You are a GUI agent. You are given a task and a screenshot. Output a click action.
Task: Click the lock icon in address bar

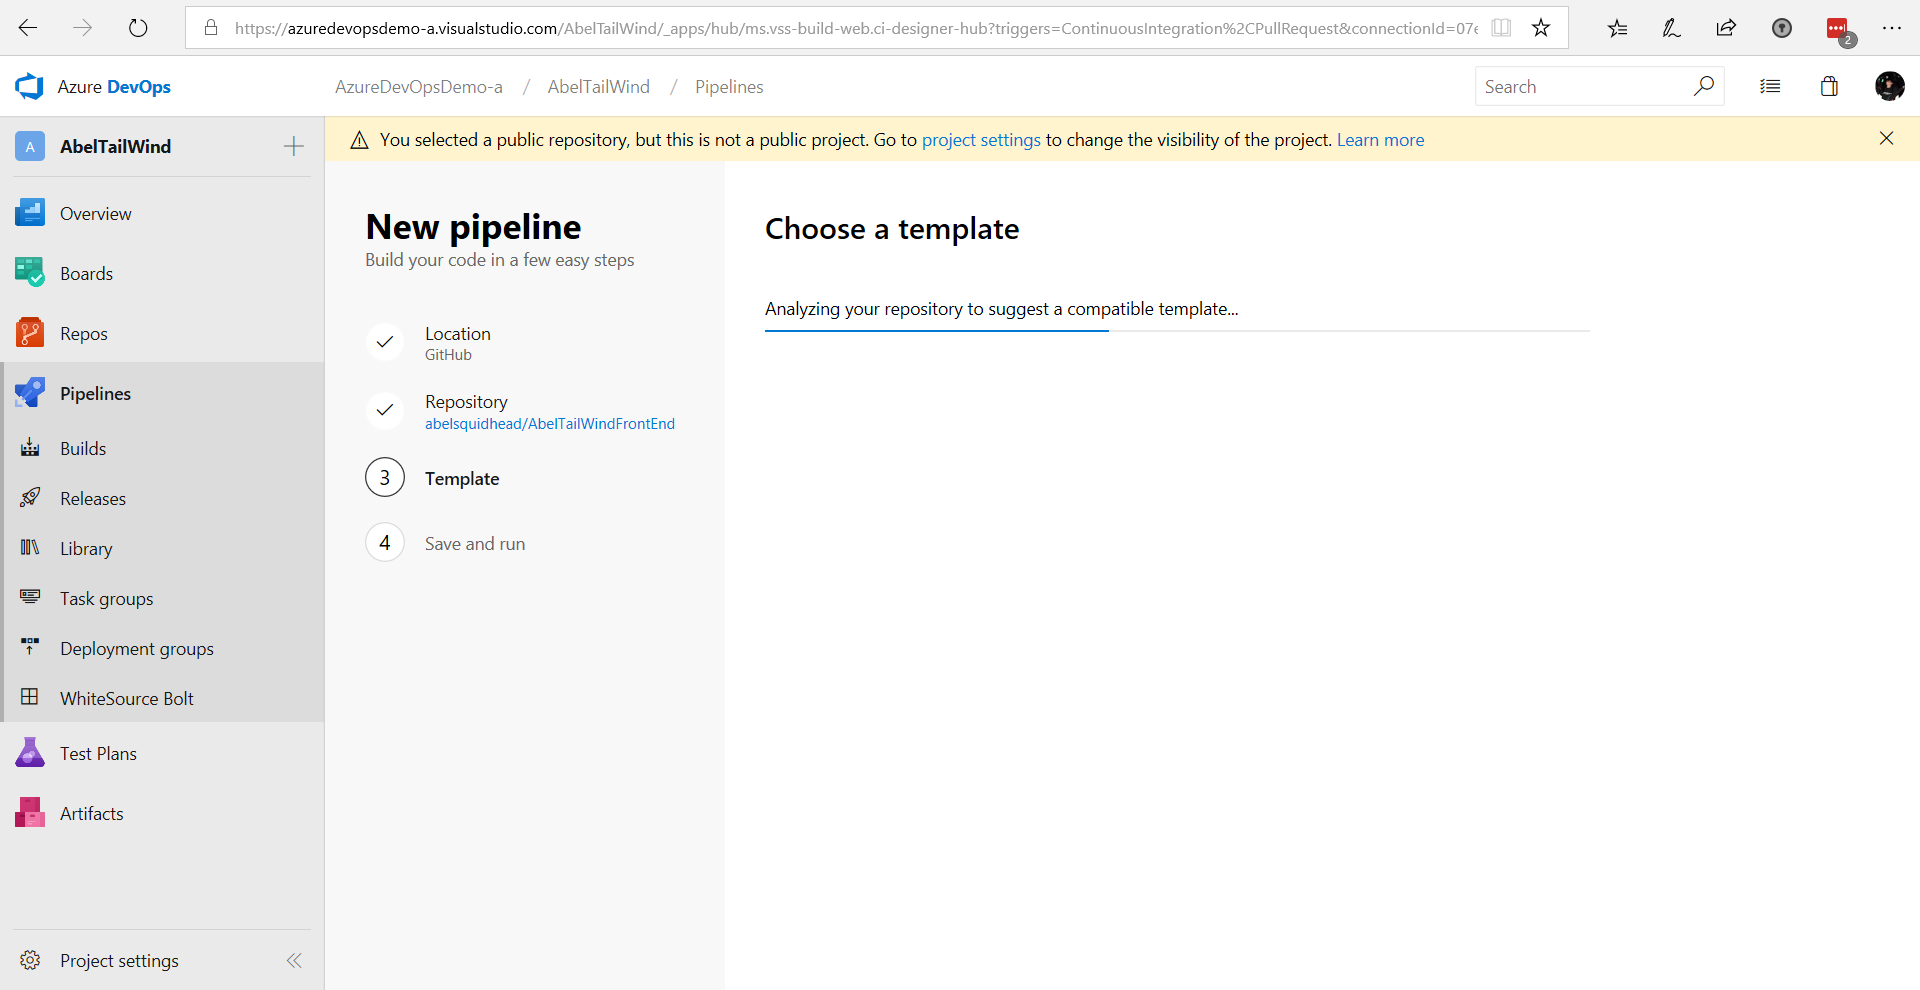[211, 28]
